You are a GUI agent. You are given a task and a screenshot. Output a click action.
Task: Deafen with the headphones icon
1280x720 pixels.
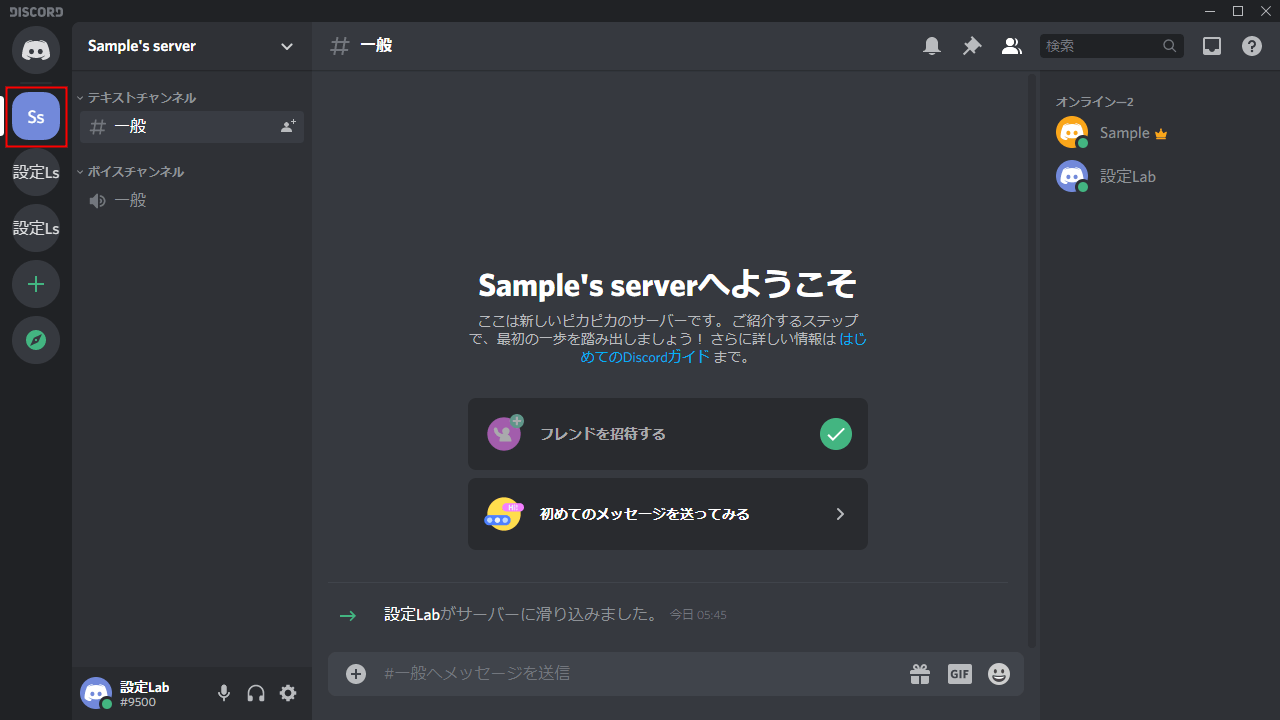(x=256, y=693)
